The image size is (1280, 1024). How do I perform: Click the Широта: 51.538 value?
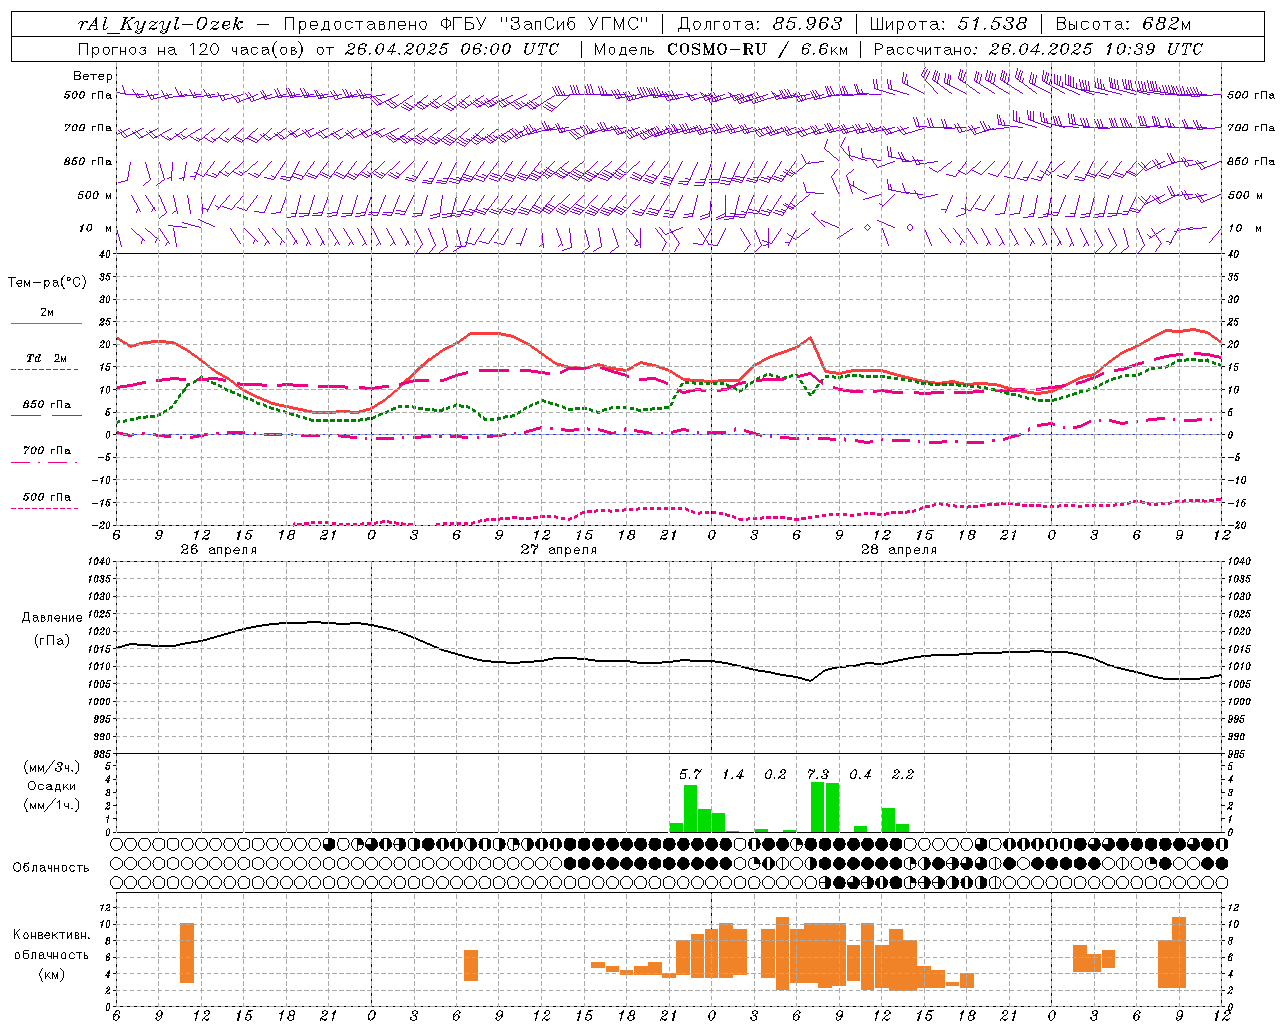click(x=948, y=25)
